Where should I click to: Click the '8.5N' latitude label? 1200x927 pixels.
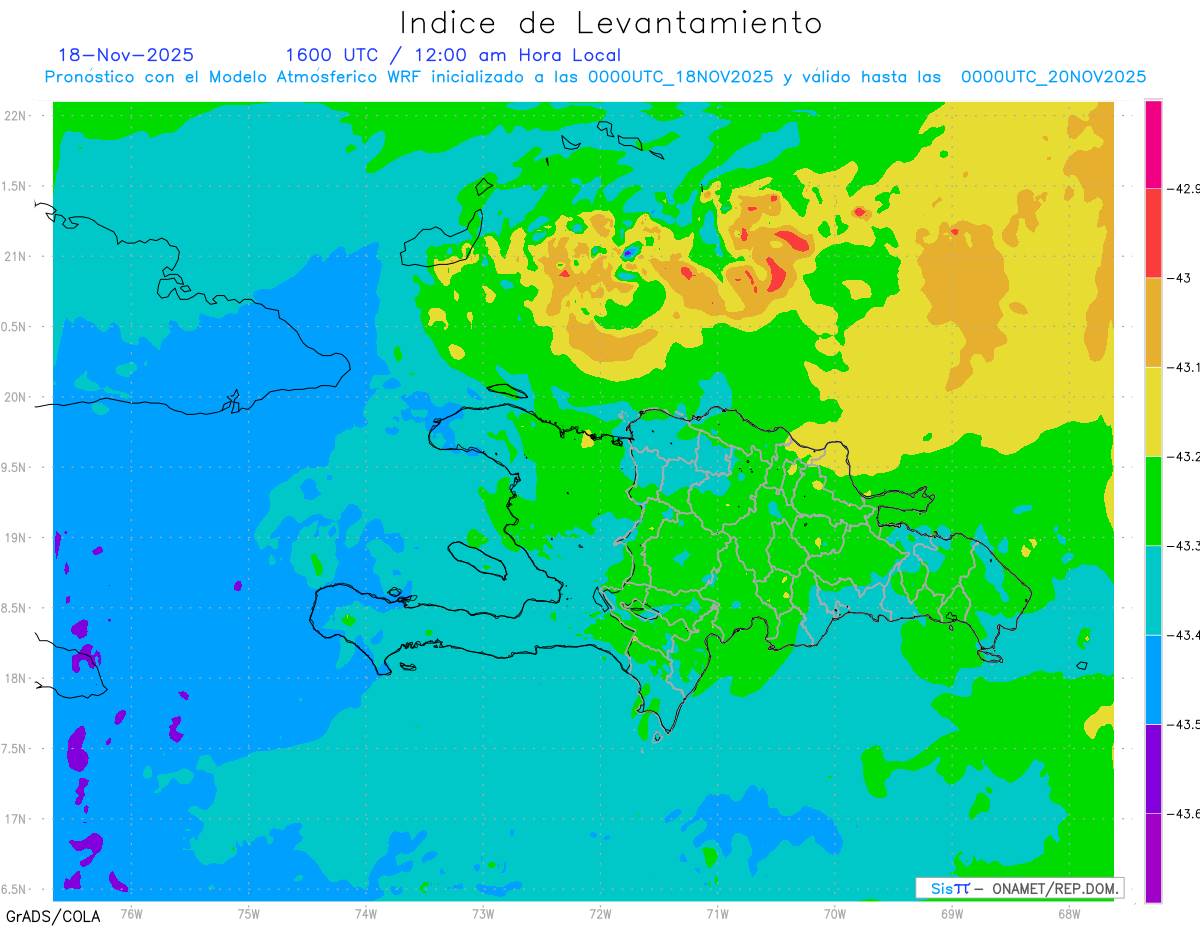pos(14,608)
